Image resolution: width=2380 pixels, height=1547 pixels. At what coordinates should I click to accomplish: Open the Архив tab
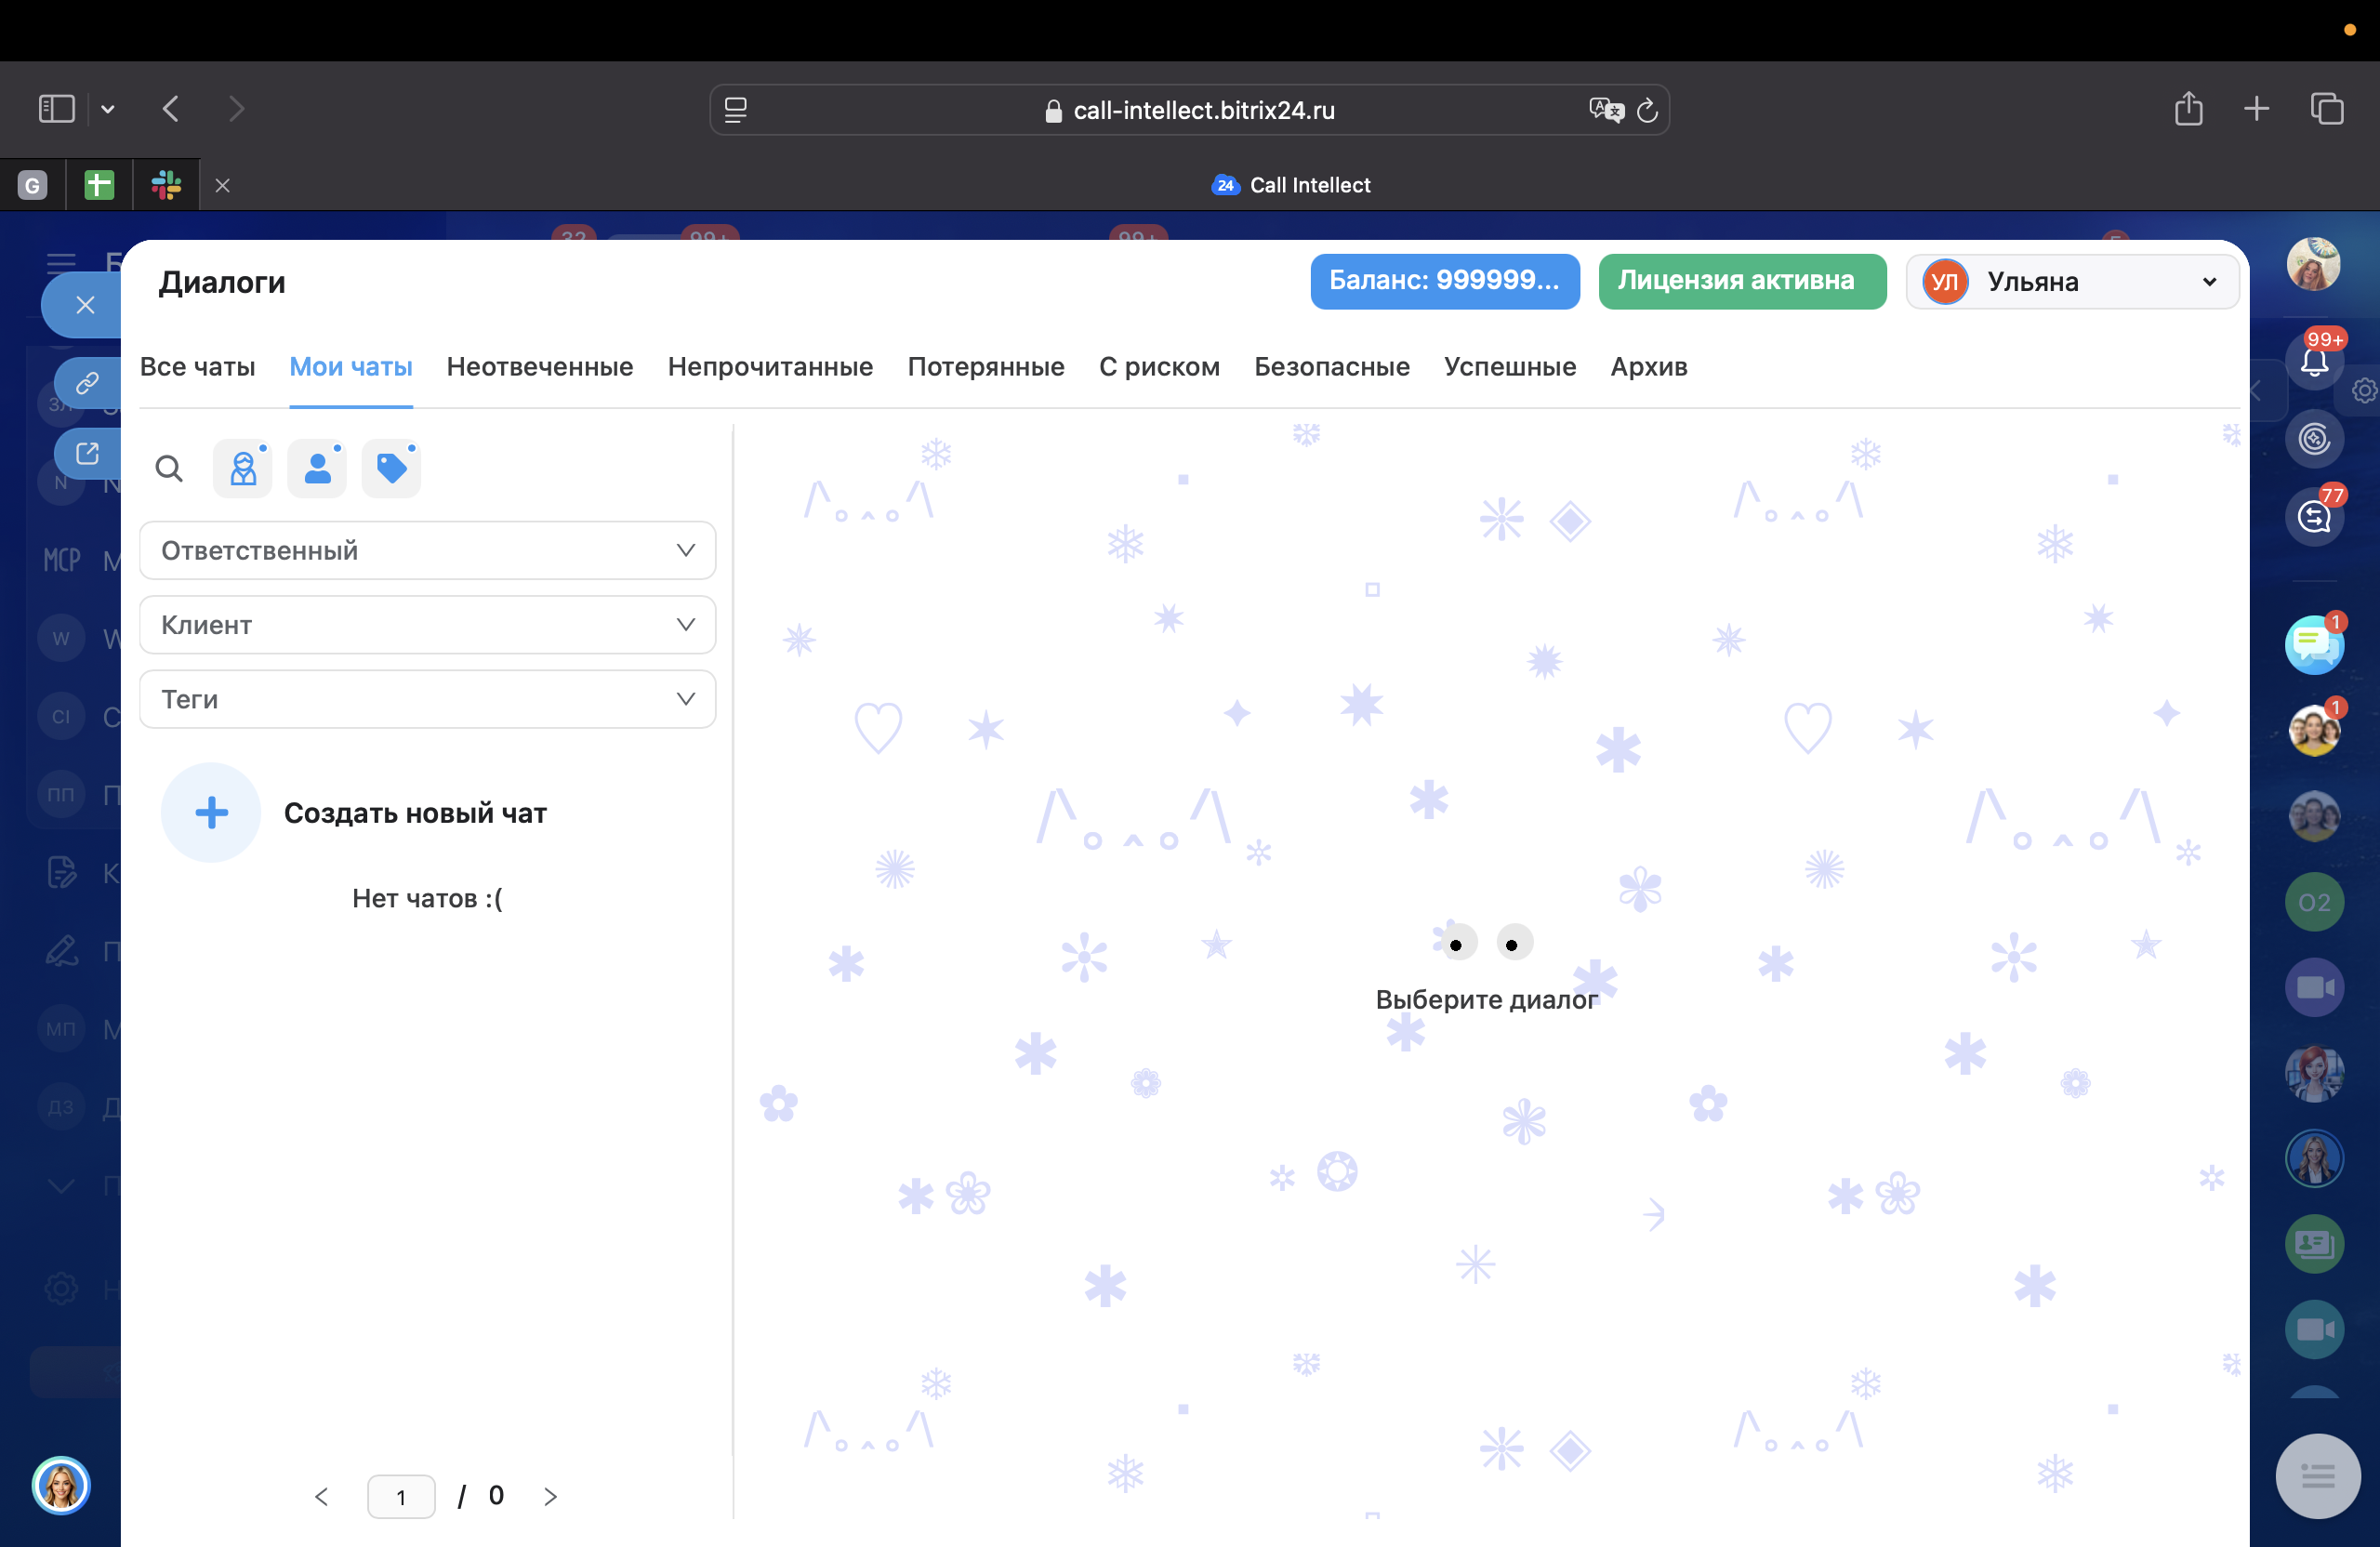[x=1648, y=367]
